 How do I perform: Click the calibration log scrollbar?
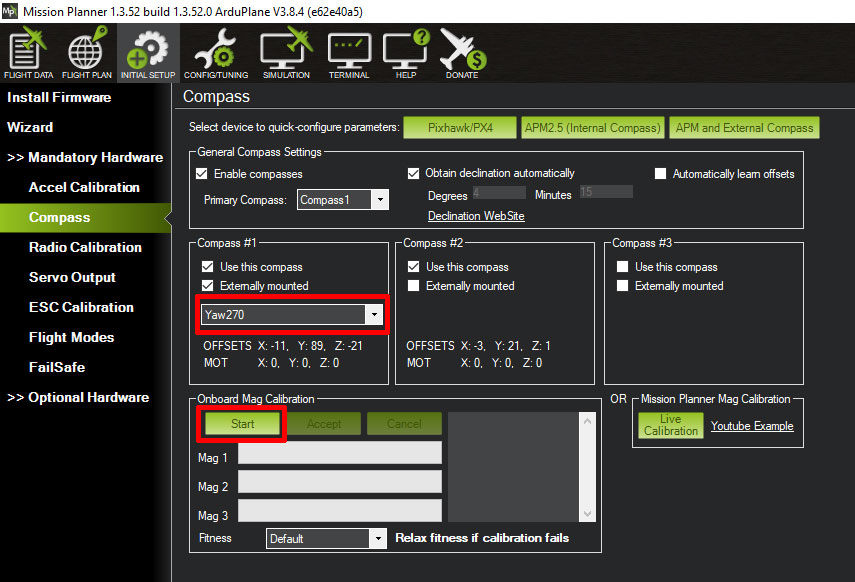[587, 468]
